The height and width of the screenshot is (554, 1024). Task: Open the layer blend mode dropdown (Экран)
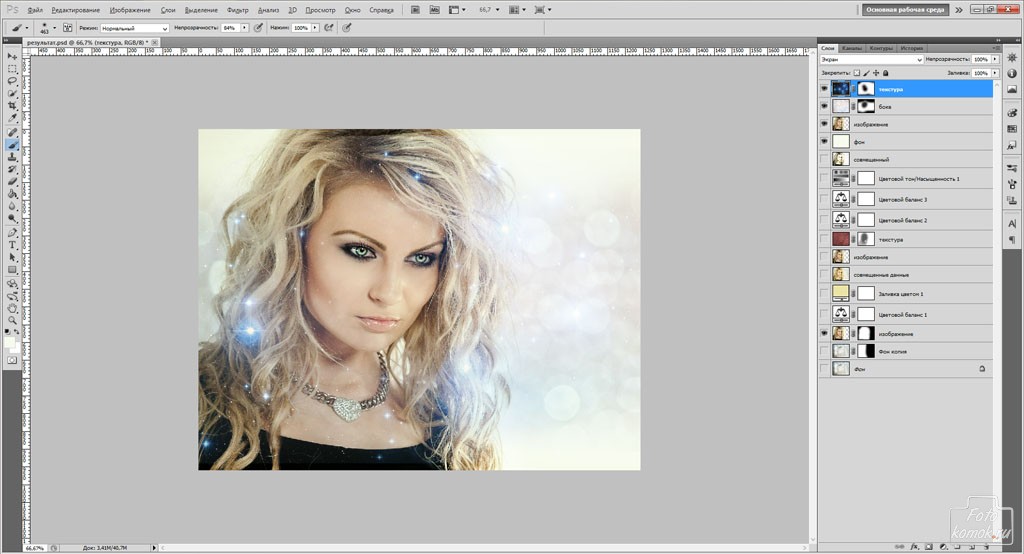click(x=870, y=60)
